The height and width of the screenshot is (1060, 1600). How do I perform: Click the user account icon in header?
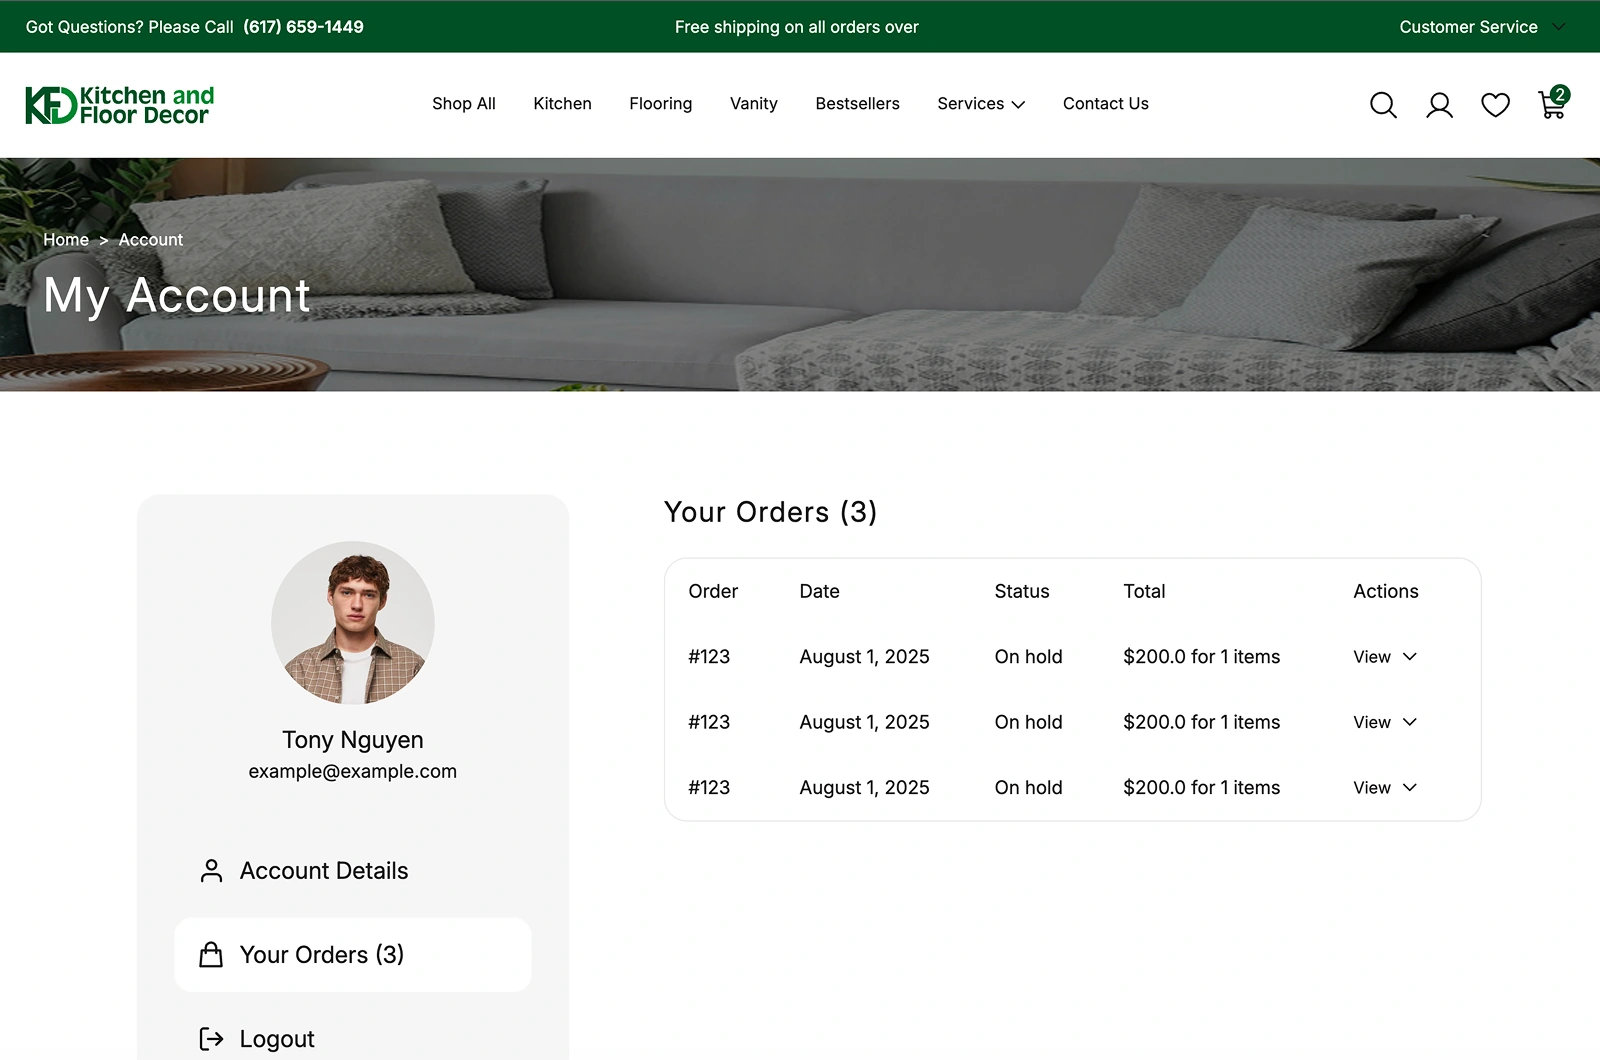[x=1439, y=105]
